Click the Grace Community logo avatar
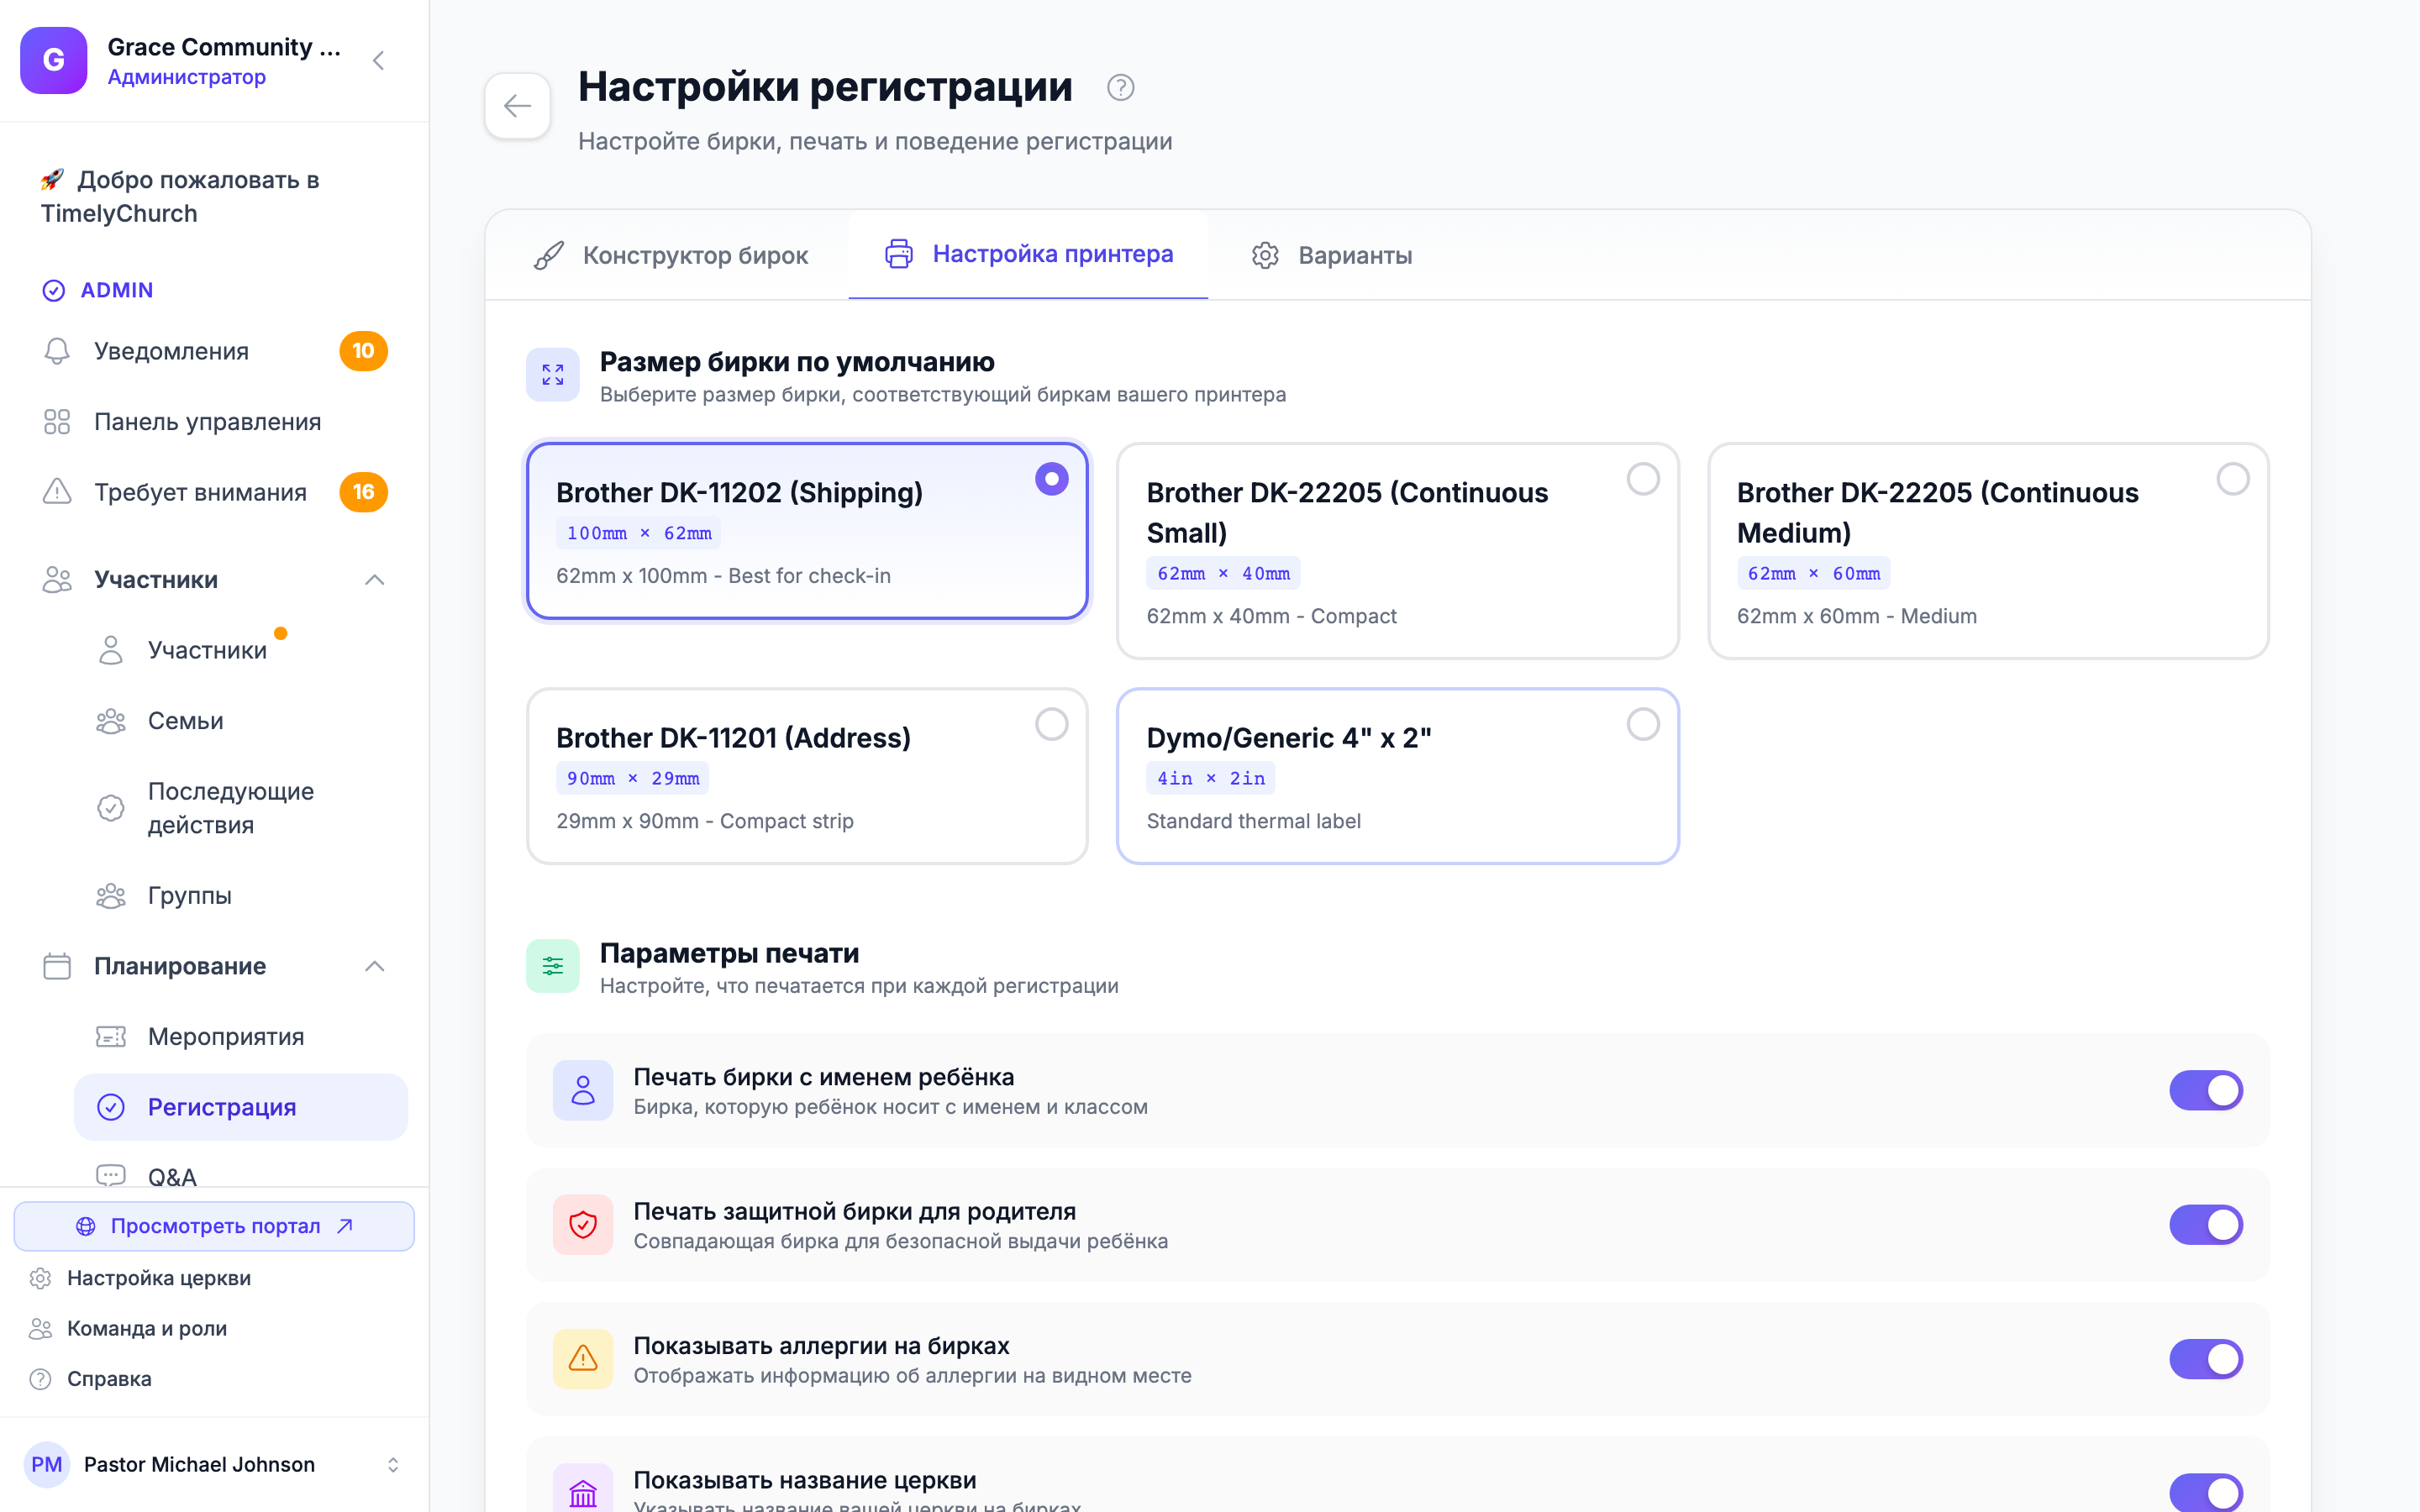 (54, 60)
